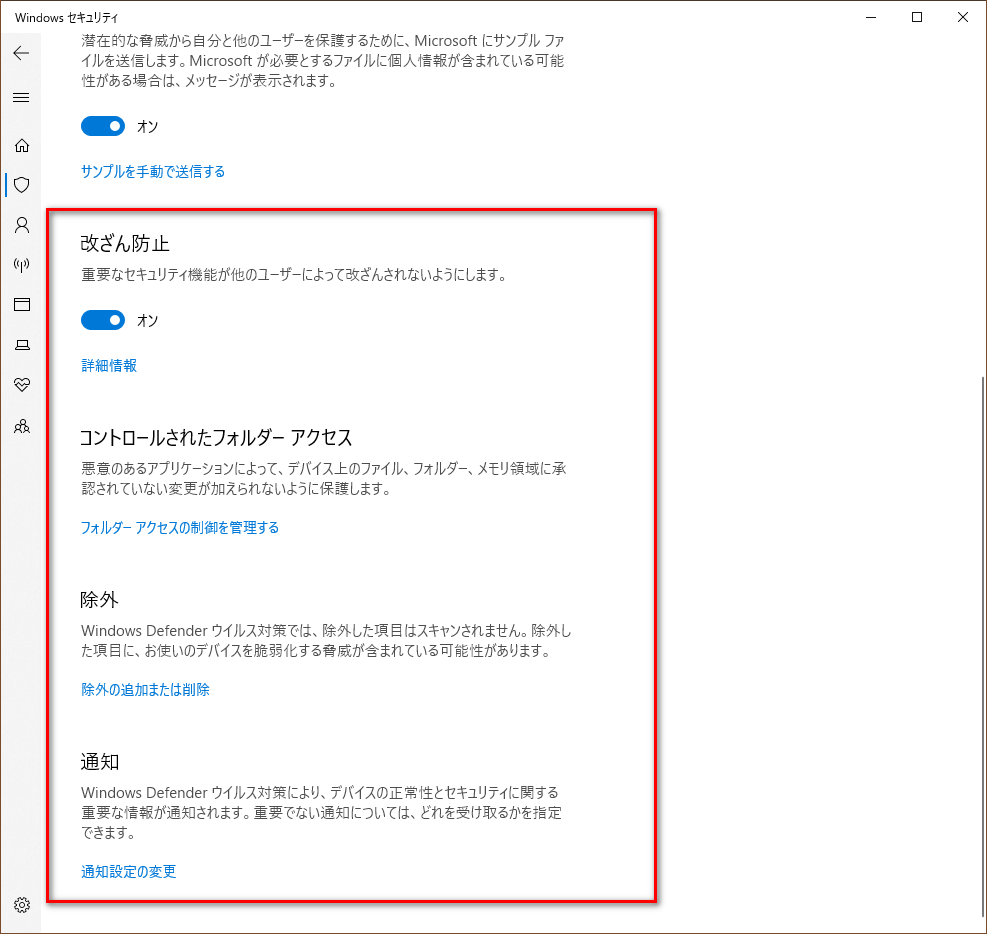Open App & browser control icon
Image resolution: width=987 pixels, height=934 pixels.
click(x=21, y=305)
